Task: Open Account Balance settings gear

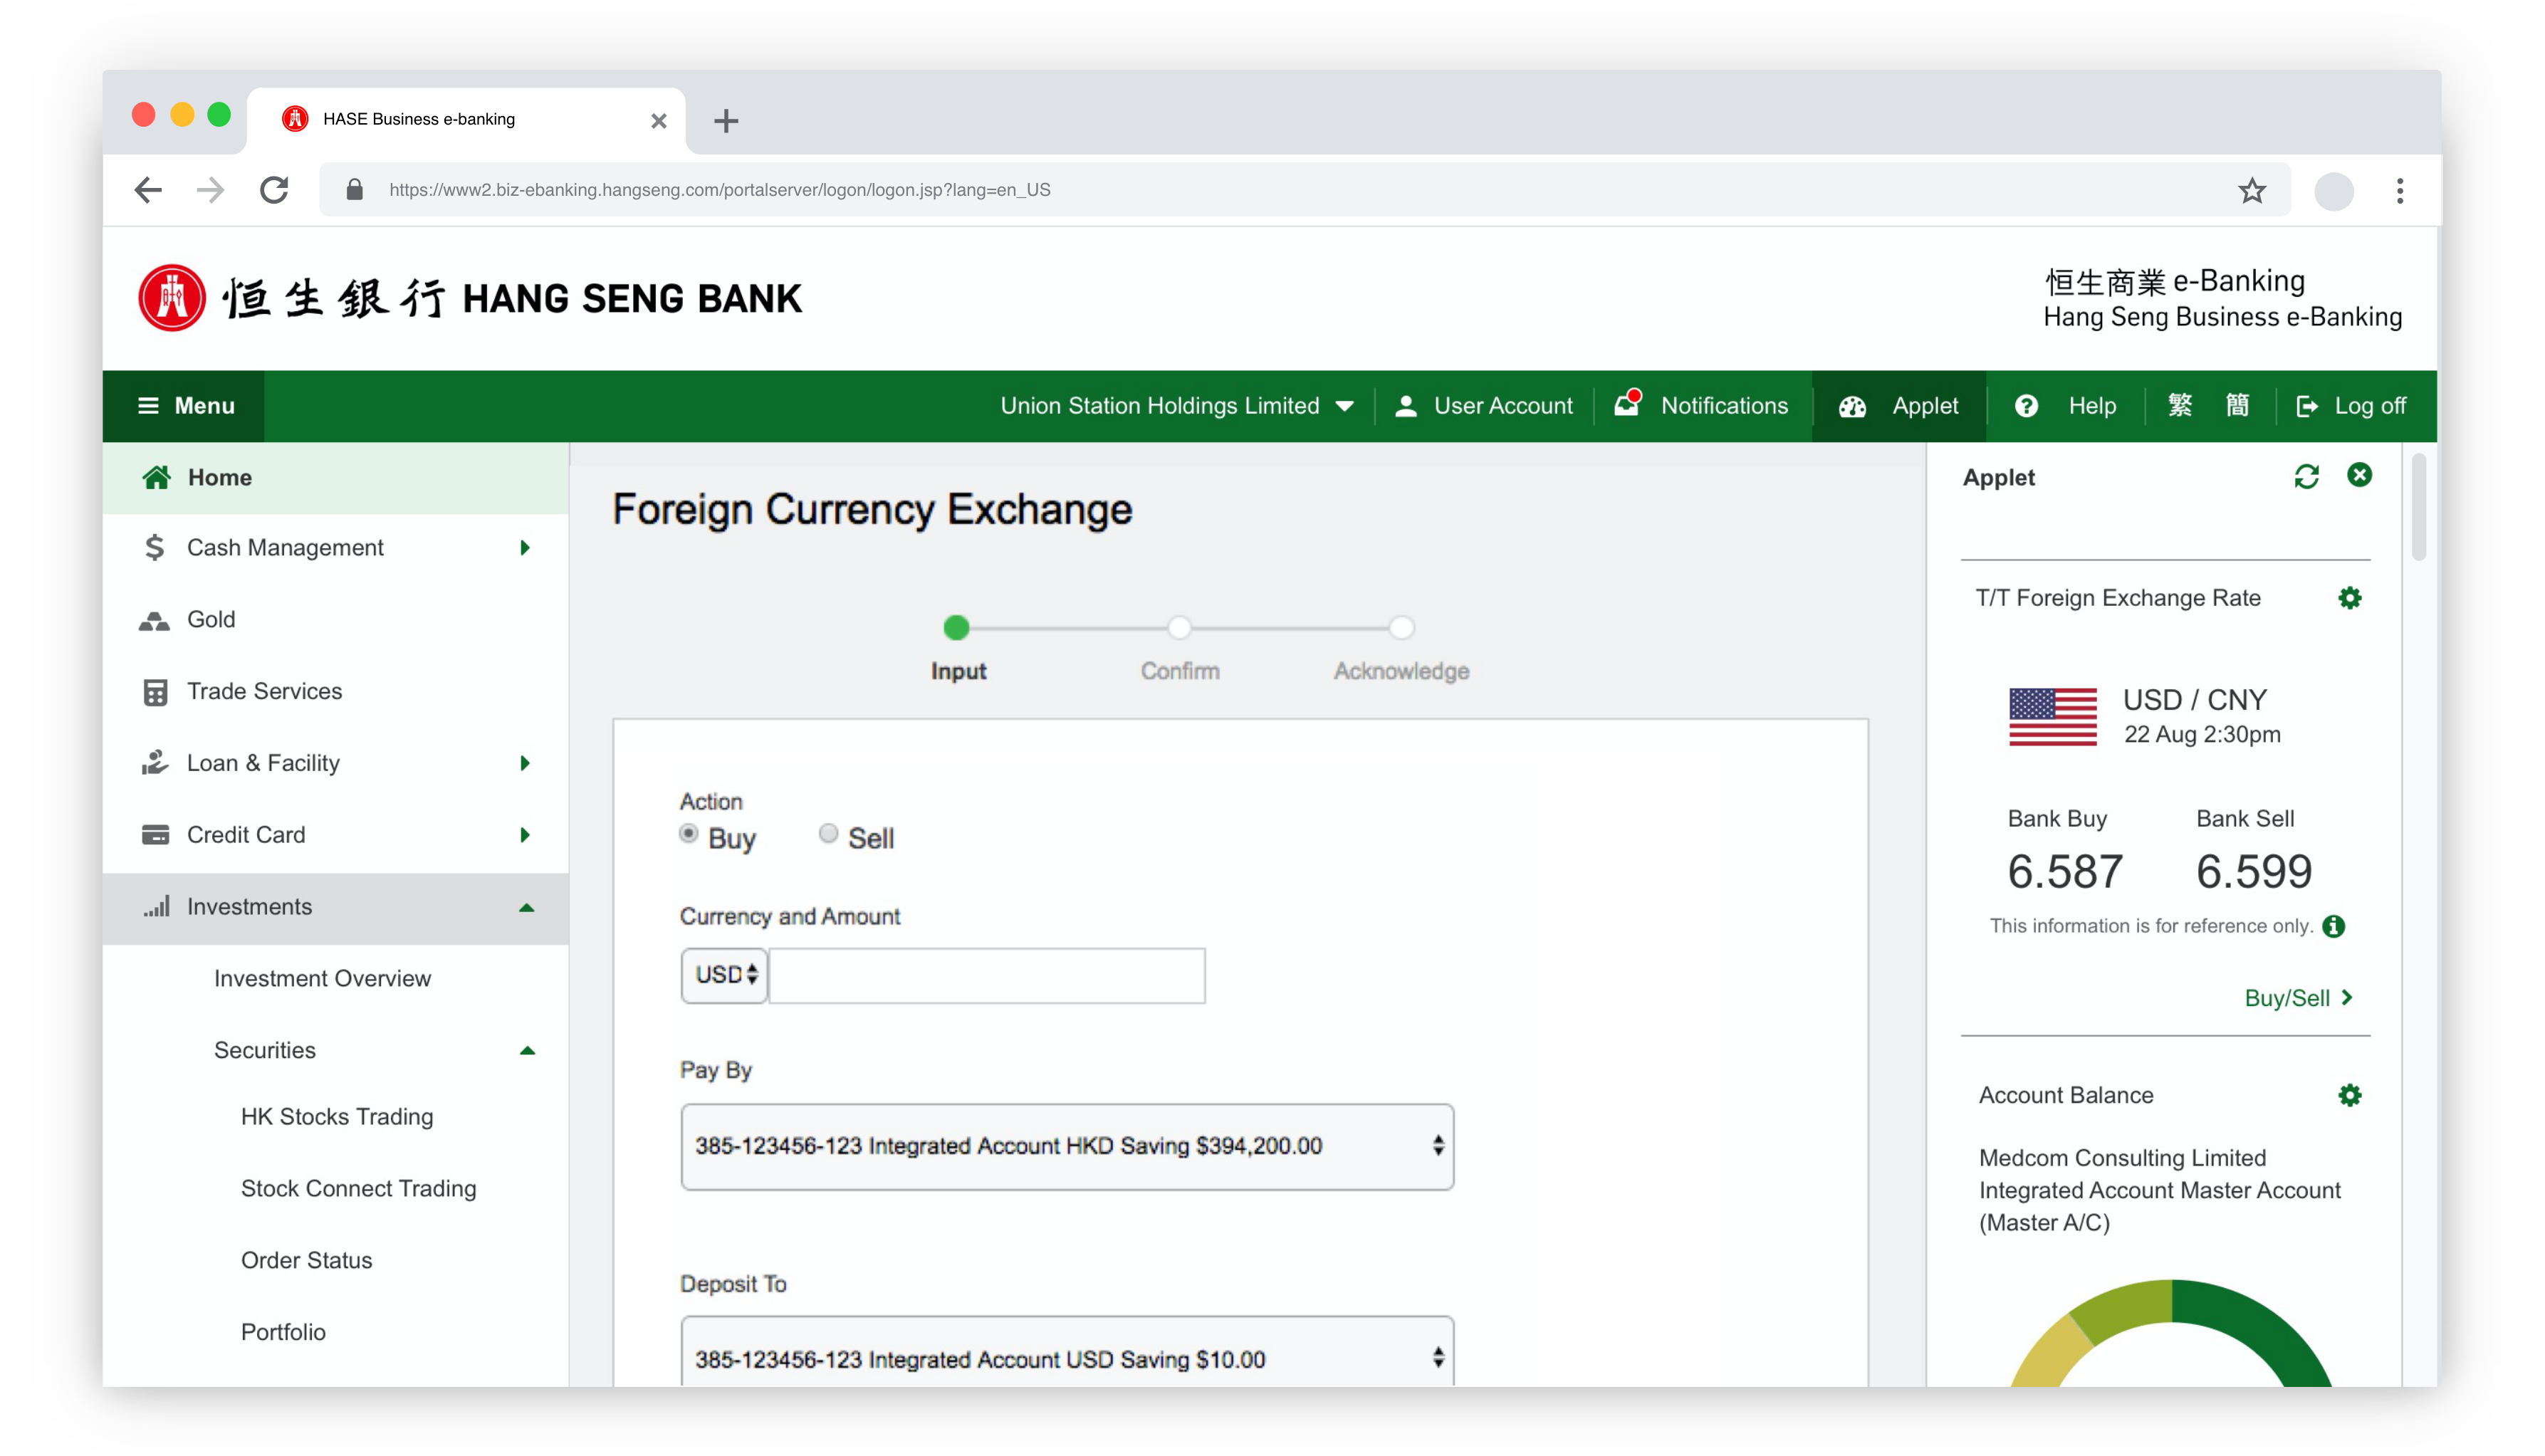Action: [2350, 1096]
